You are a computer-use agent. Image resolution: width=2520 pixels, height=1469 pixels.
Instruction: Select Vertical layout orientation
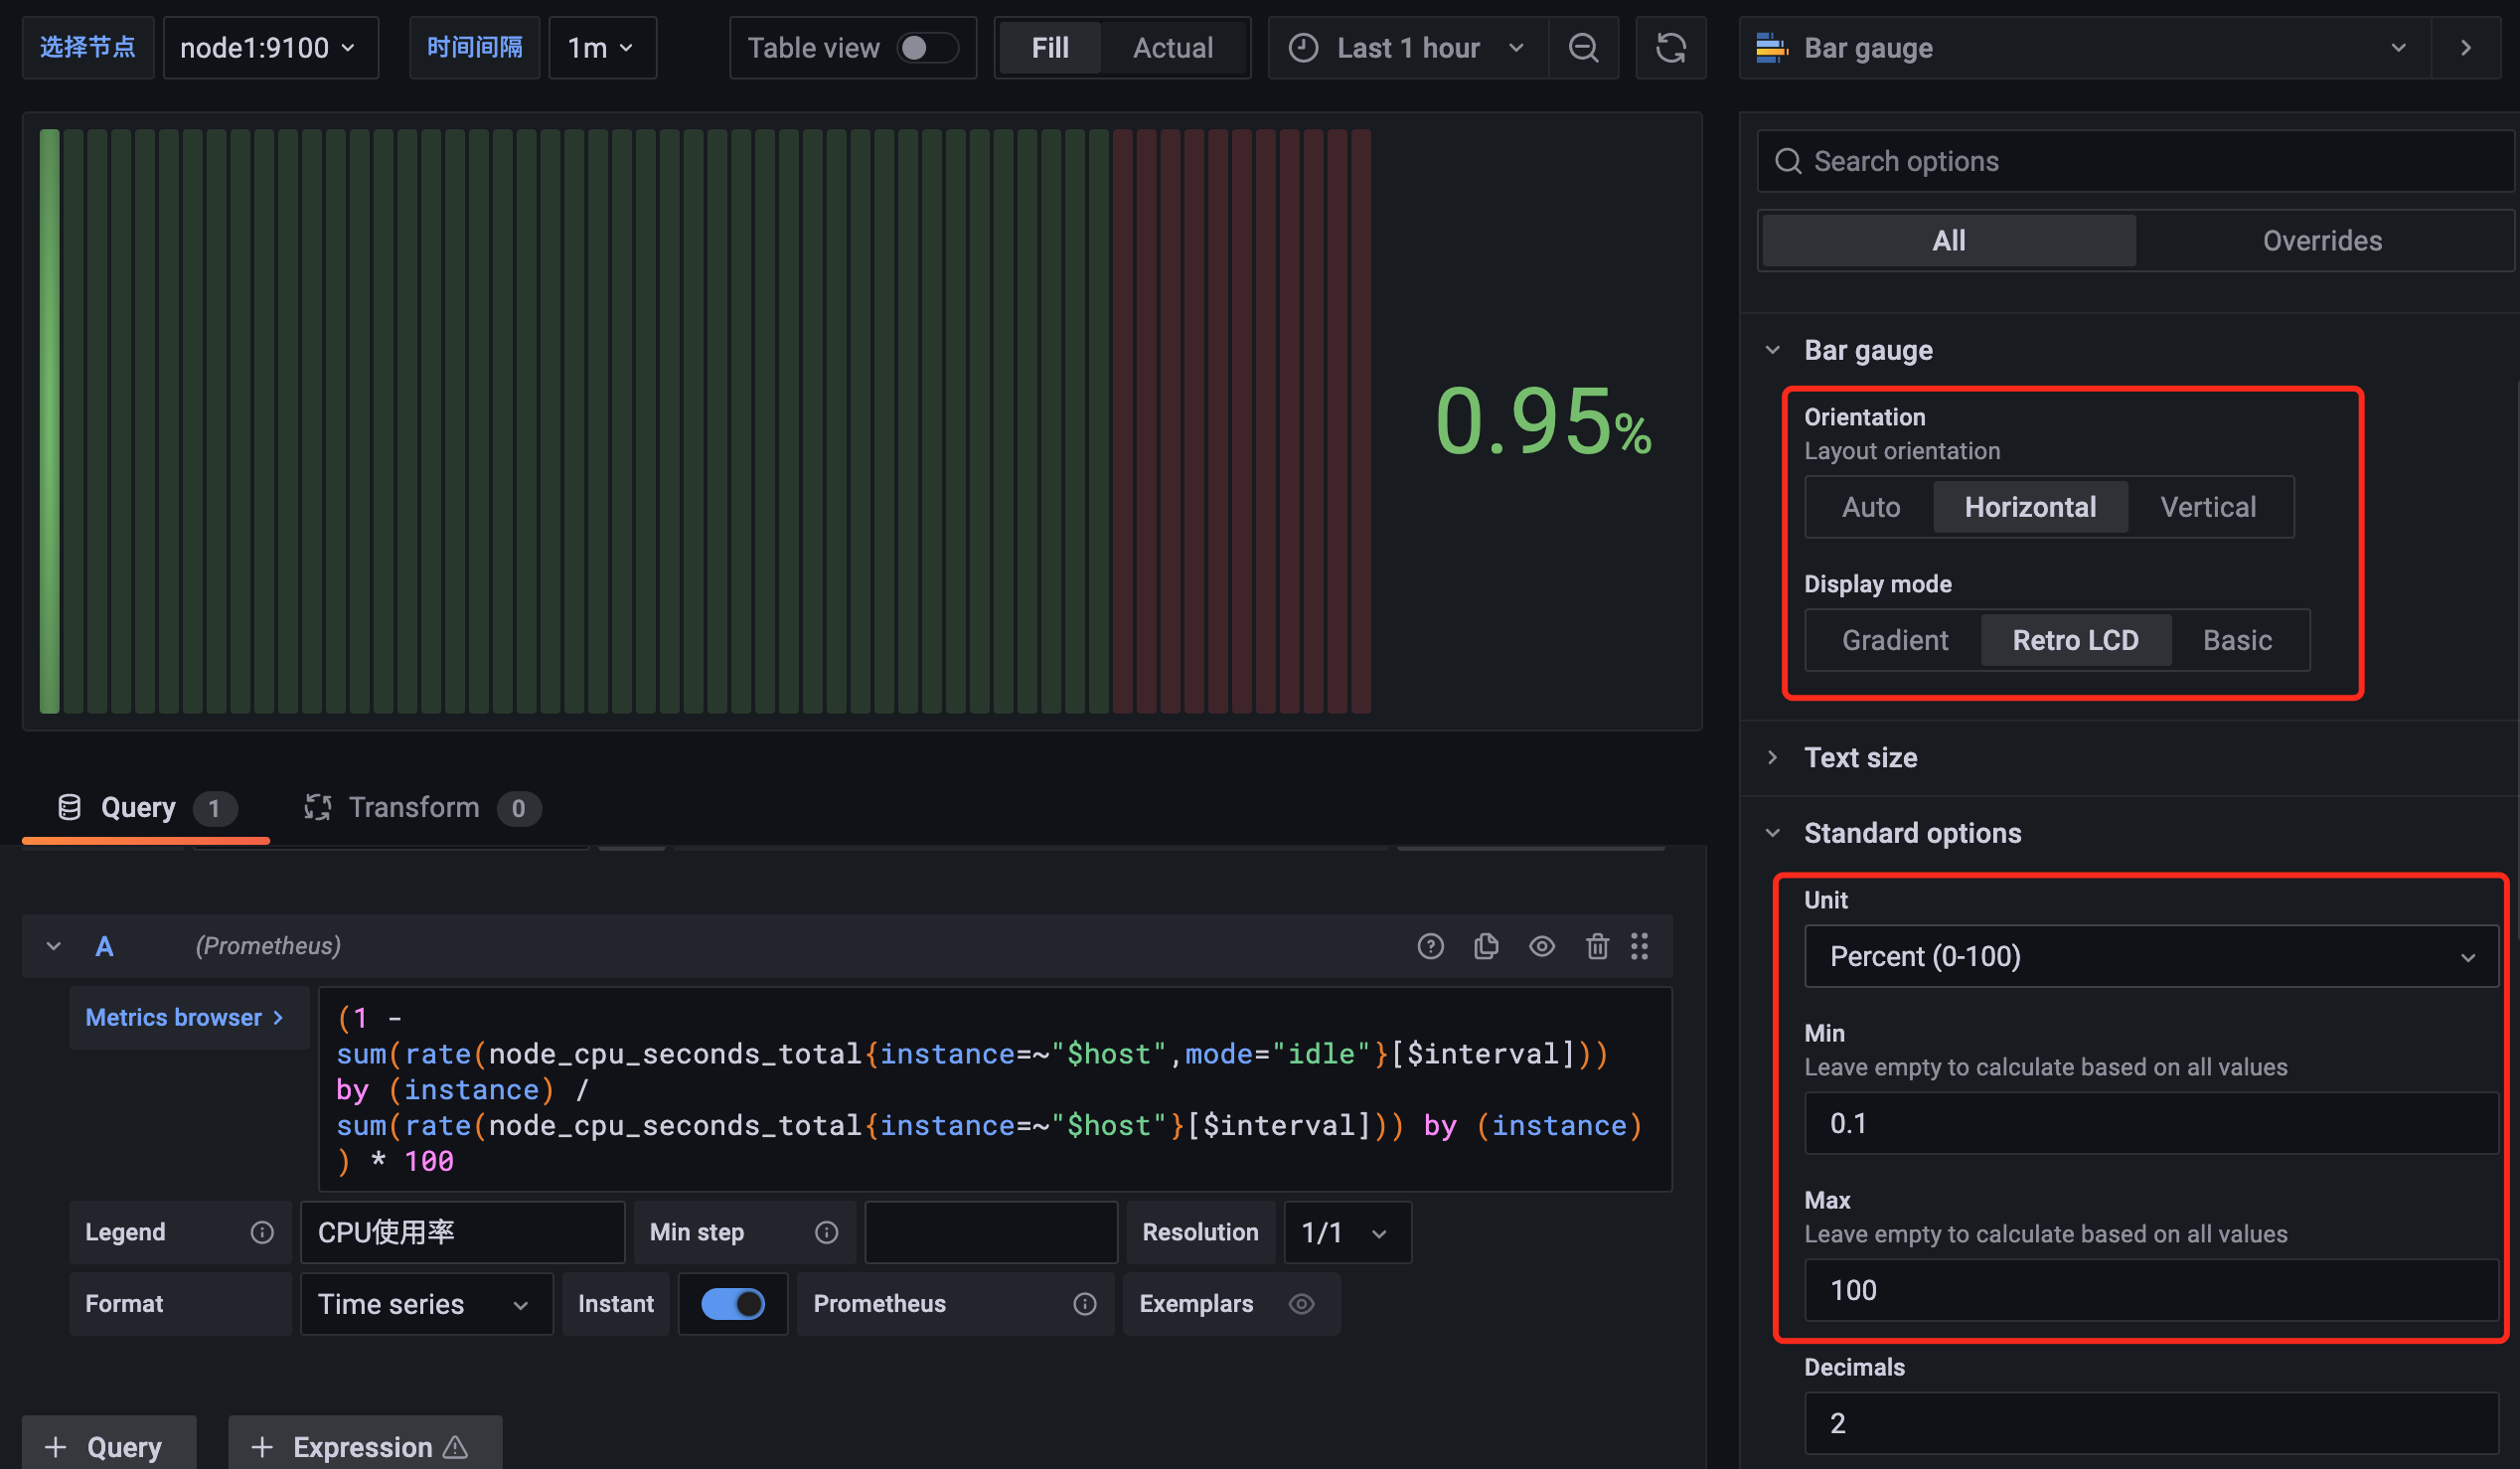tap(2208, 506)
